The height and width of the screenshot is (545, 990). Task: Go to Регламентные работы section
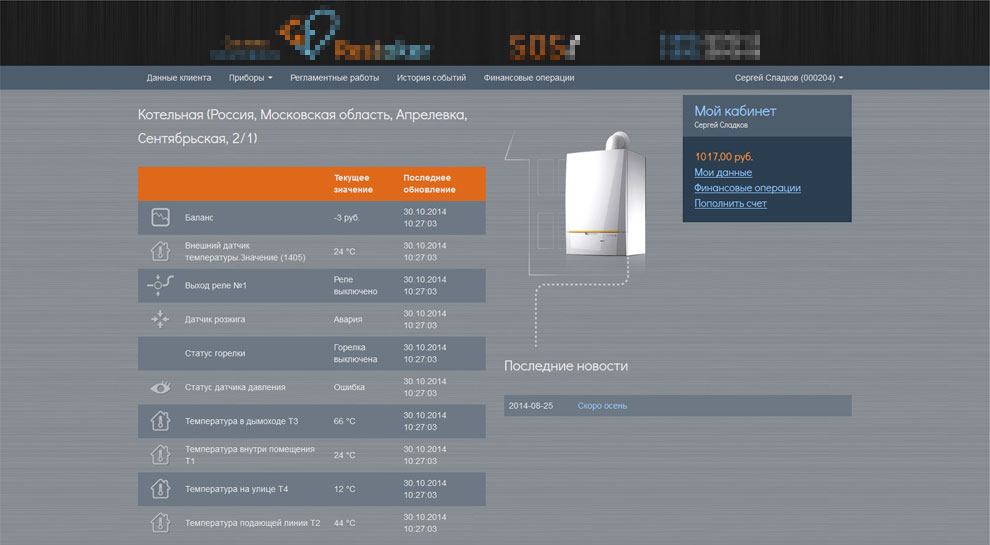click(334, 78)
